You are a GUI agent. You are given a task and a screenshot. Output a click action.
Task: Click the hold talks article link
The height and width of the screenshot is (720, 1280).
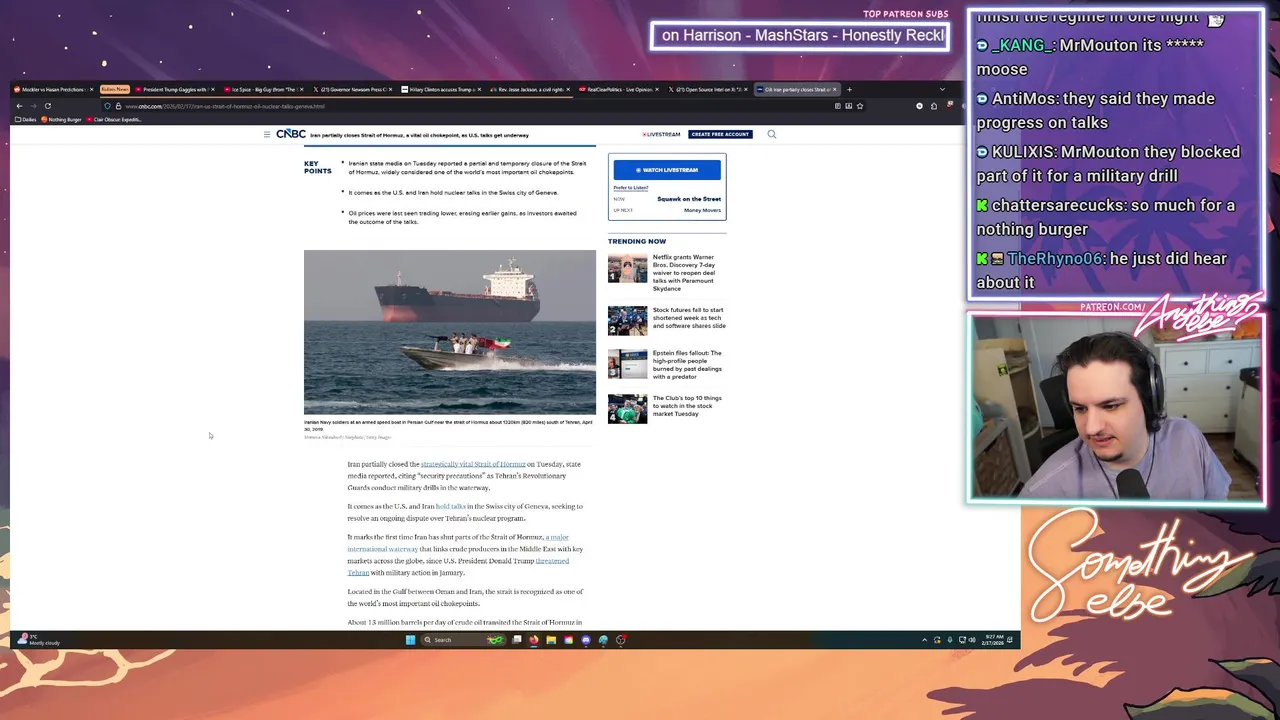point(451,506)
